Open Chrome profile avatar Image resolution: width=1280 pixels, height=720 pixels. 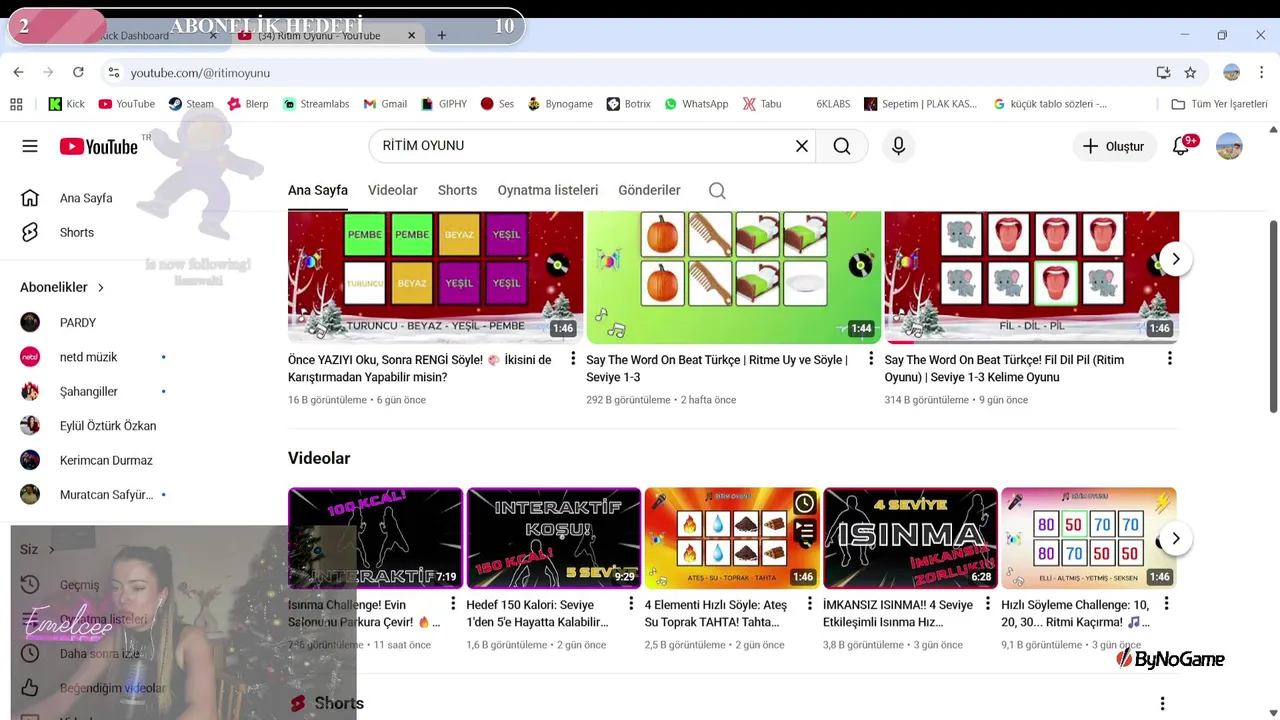click(x=1232, y=72)
